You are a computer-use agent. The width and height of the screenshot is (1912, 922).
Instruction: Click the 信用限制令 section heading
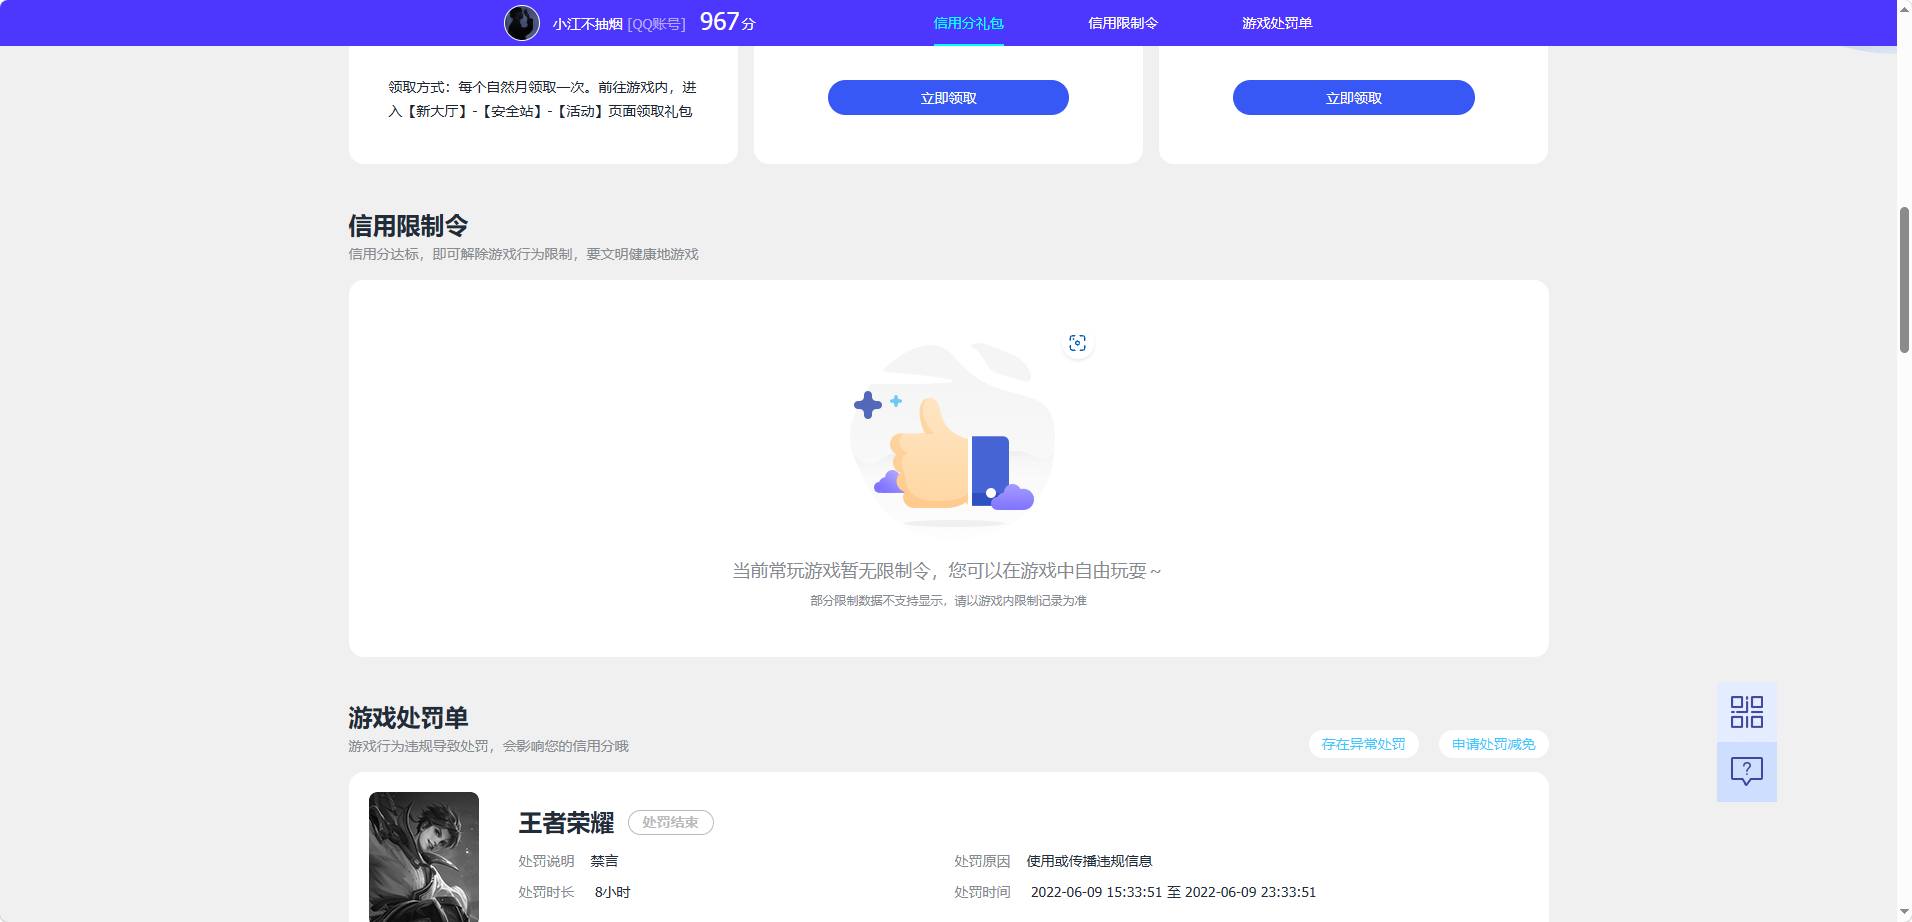pyautogui.click(x=408, y=226)
